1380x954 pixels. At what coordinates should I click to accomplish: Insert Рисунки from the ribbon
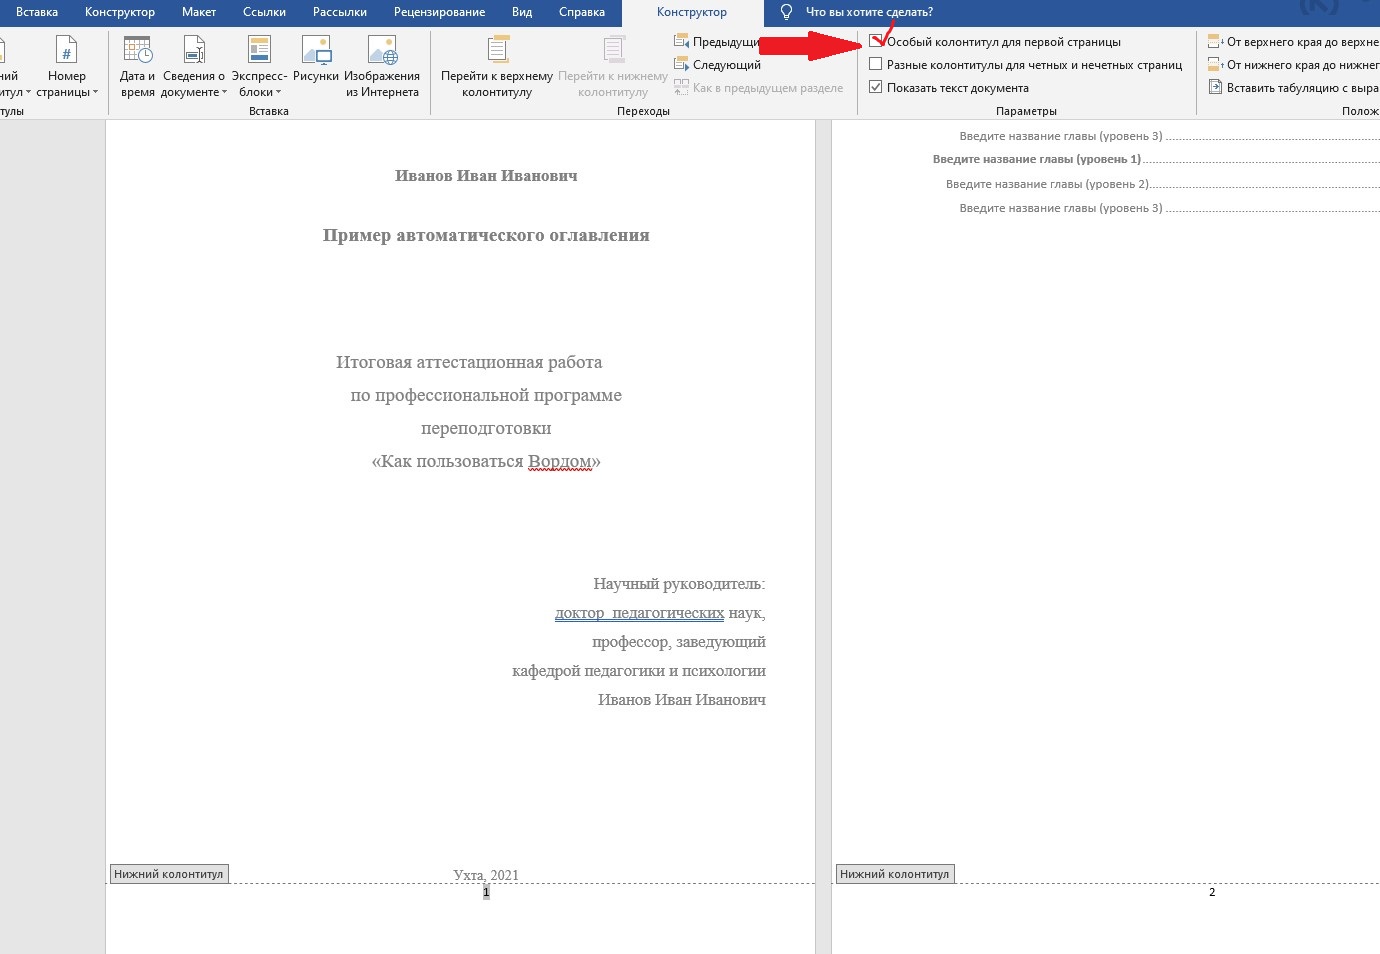(316, 50)
